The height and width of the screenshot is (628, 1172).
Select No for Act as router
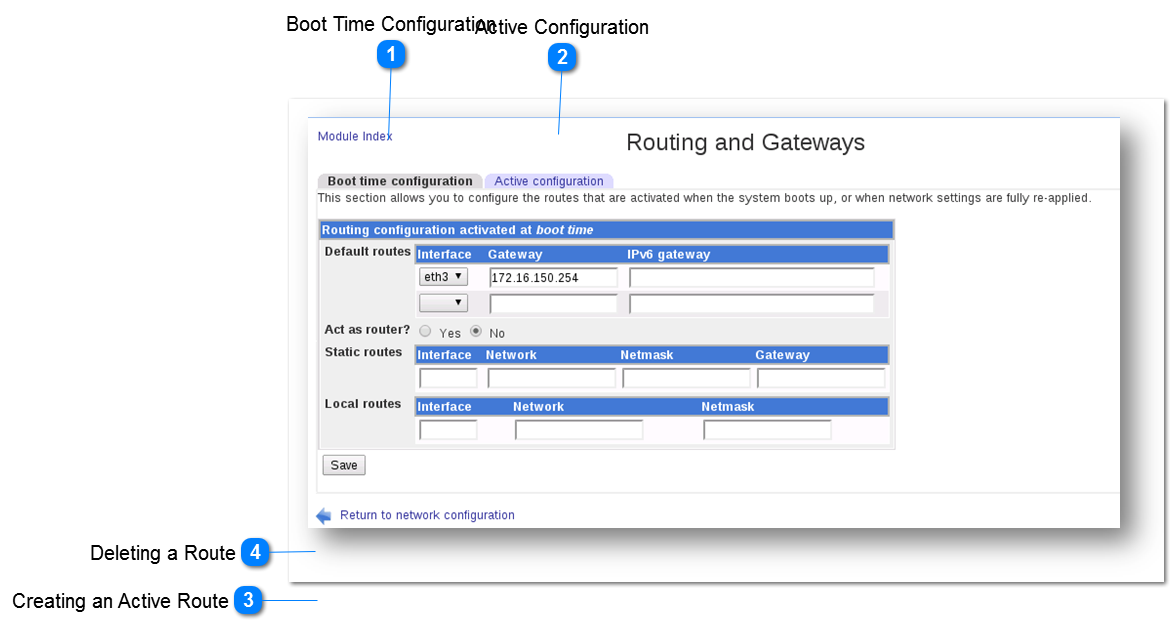tap(475, 331)
